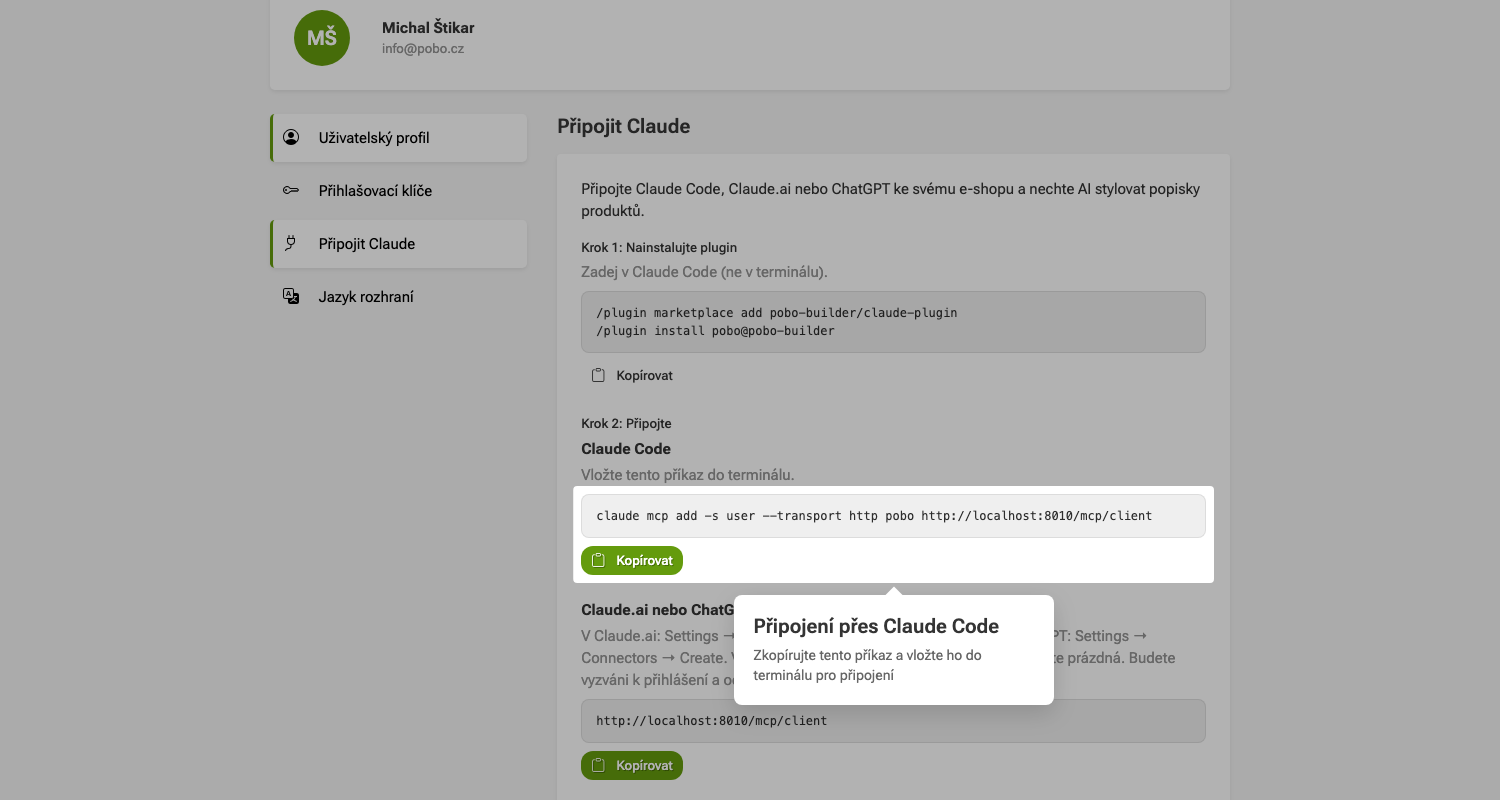Open Jazyk rozhraní language settings

pyautogui.click(x=398, y=297)
